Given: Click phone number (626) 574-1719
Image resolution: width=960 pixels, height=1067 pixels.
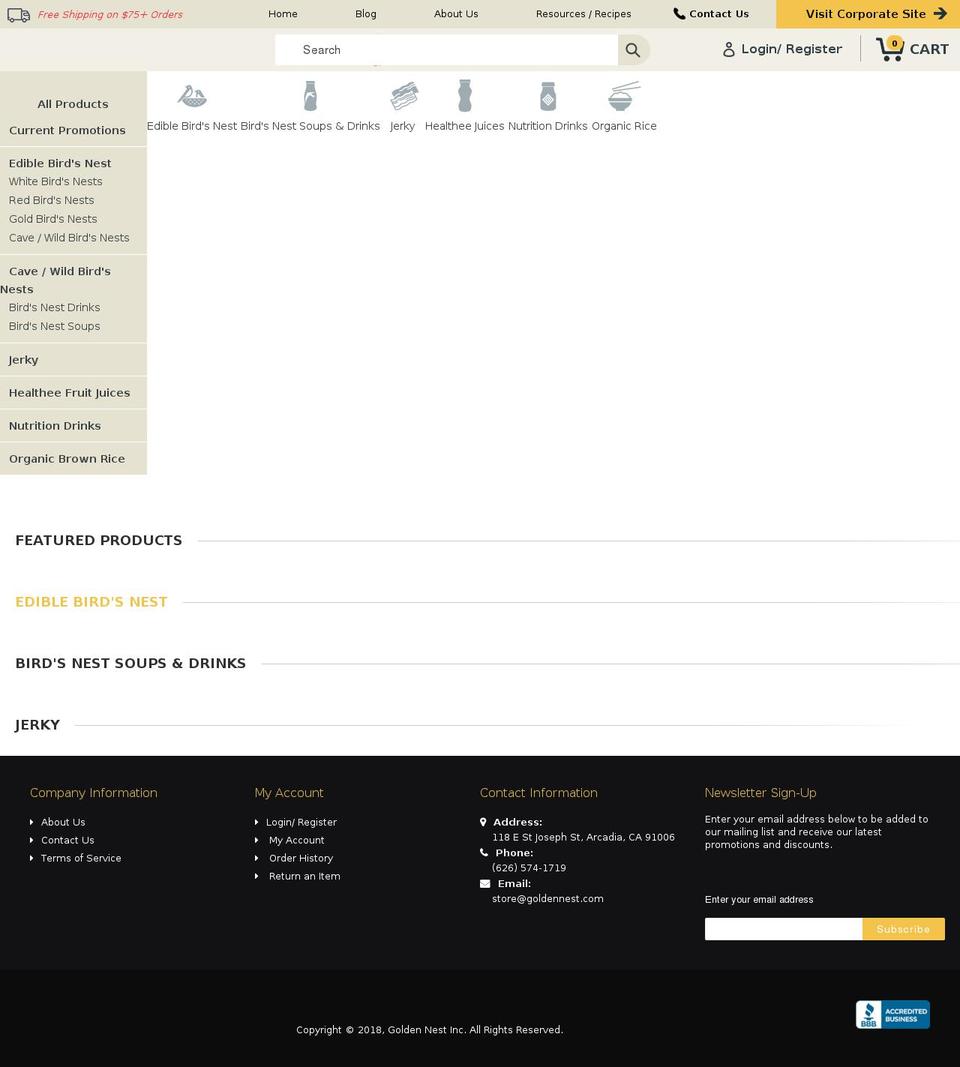Looking at the screenshot, I should coord(529,868).
